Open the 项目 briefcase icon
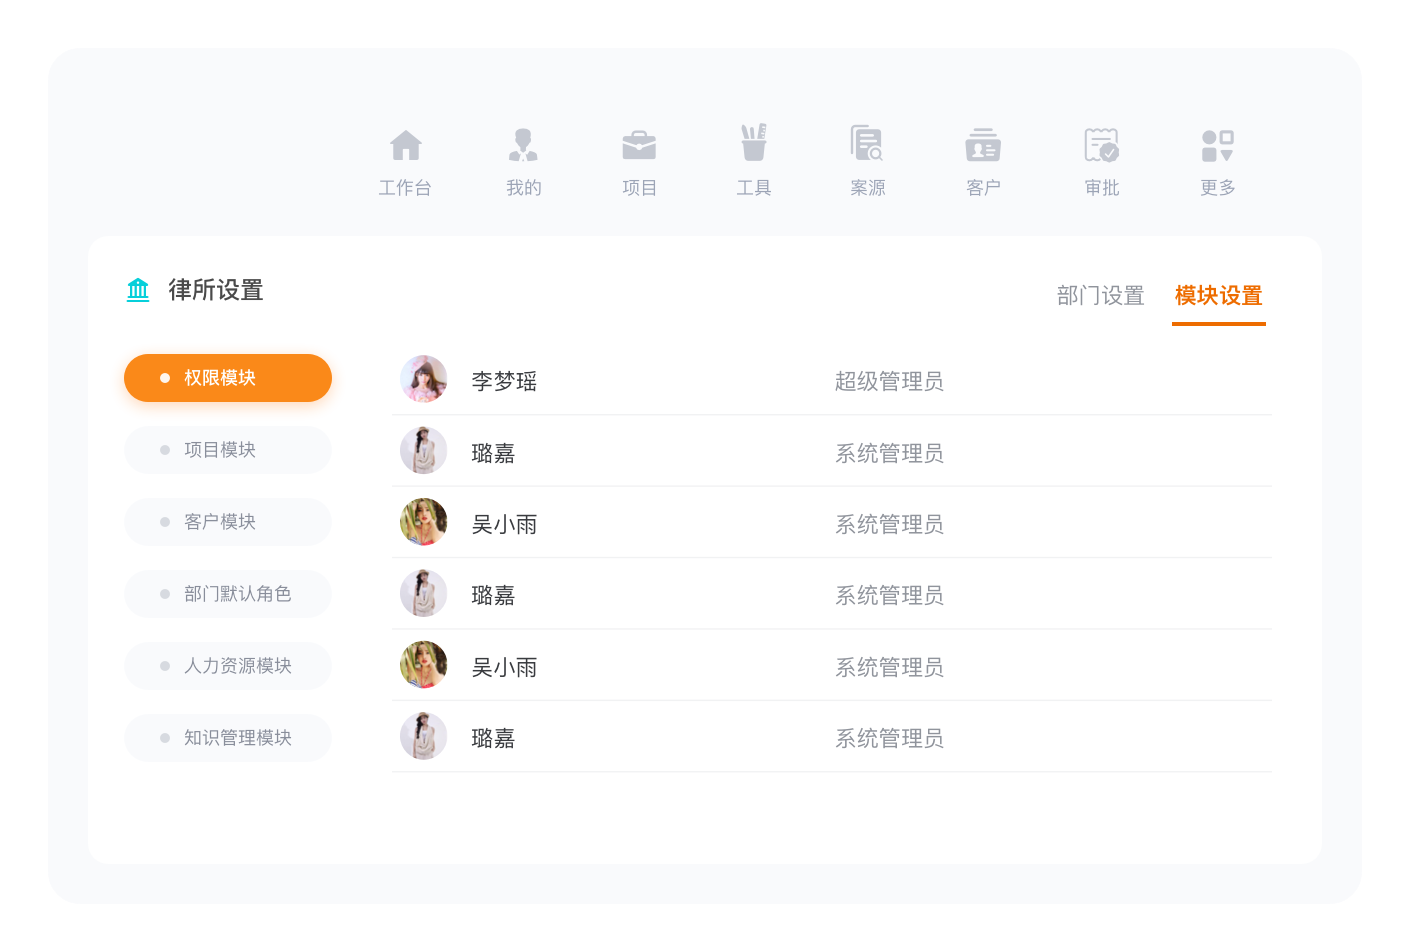The width and height of the screenshot is (1412, 952). (639, 146)
